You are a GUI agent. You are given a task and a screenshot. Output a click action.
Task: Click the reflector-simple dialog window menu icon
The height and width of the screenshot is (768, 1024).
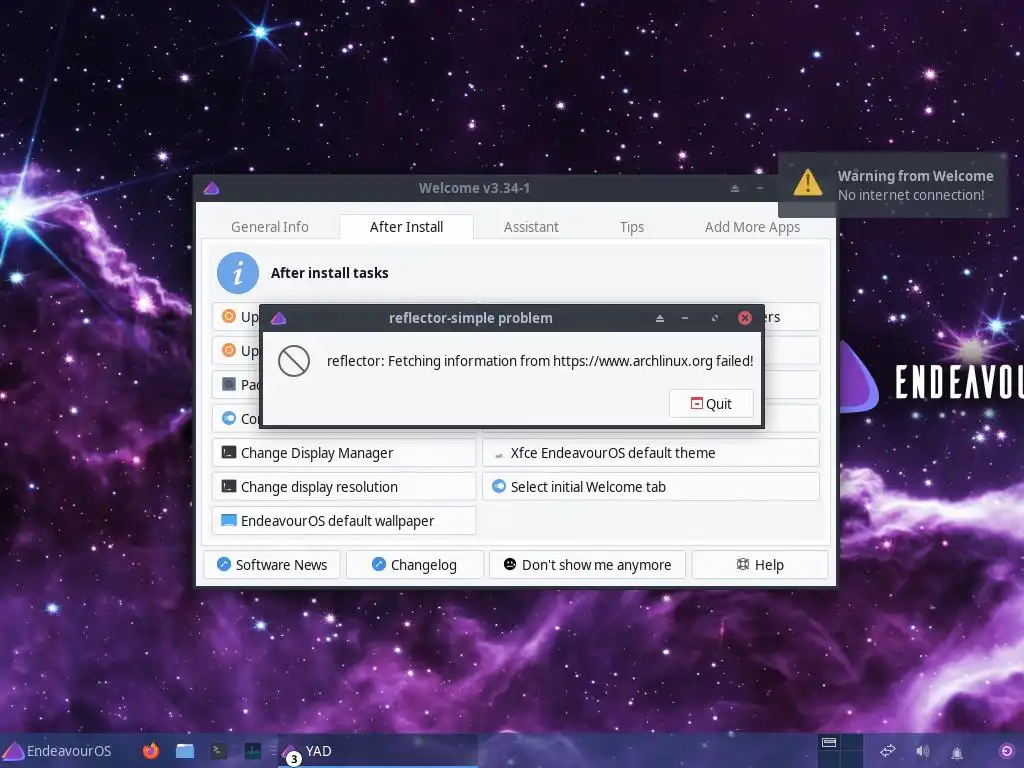278,318
